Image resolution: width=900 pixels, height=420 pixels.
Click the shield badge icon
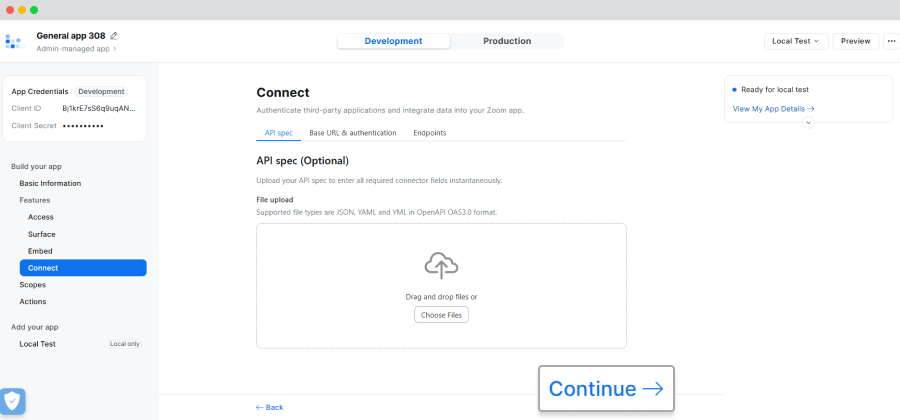point(13,401)
